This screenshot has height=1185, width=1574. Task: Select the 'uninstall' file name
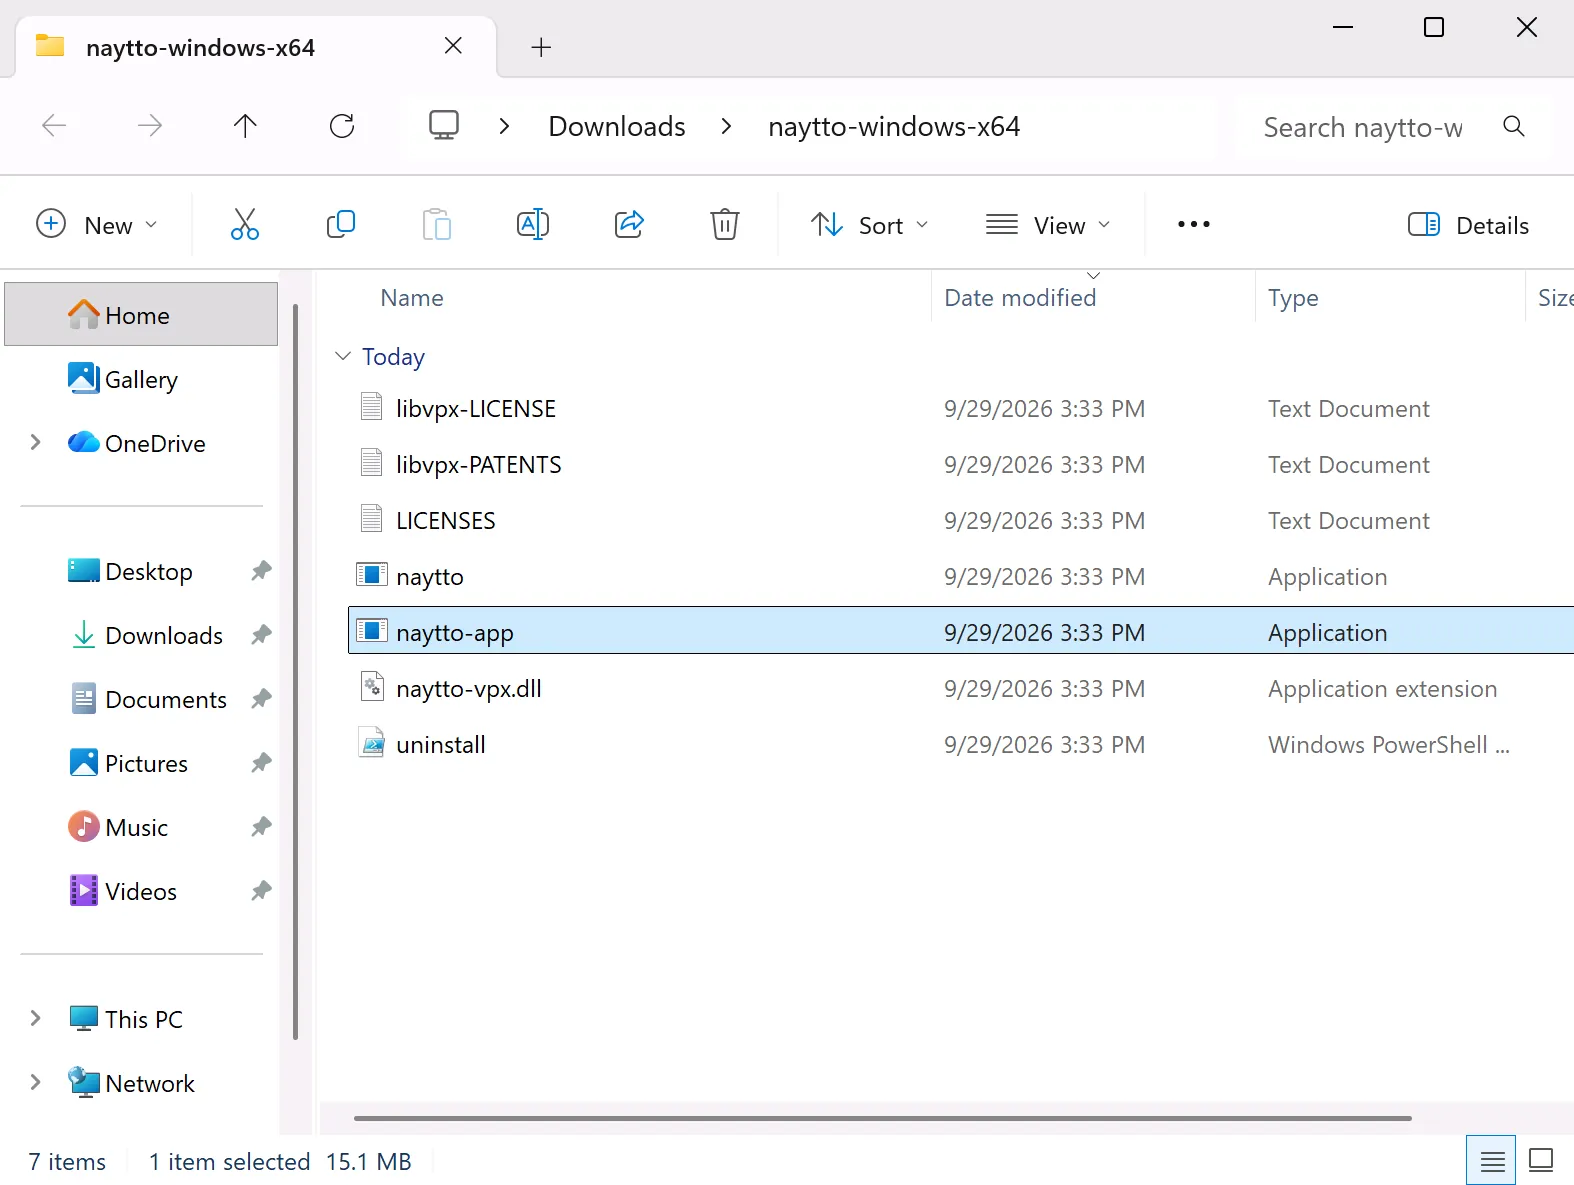point(441,744)
